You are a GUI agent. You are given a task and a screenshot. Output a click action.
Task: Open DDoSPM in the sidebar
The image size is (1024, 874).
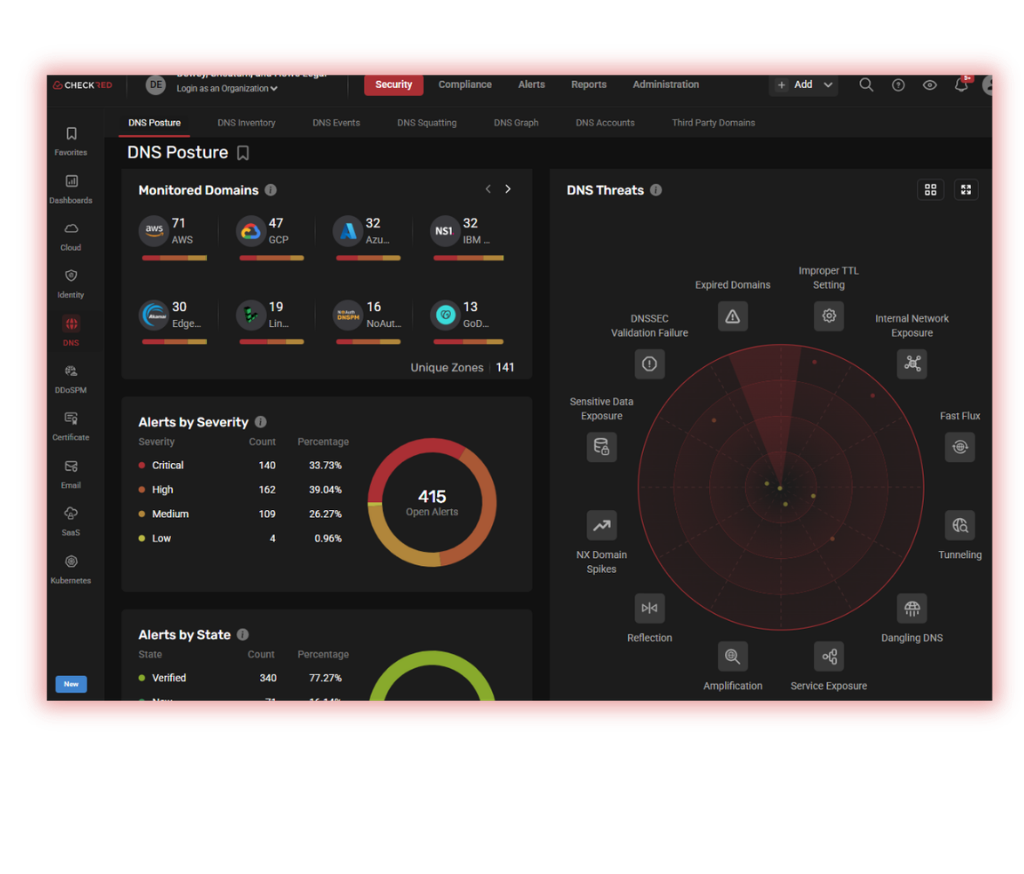point(71,378)
